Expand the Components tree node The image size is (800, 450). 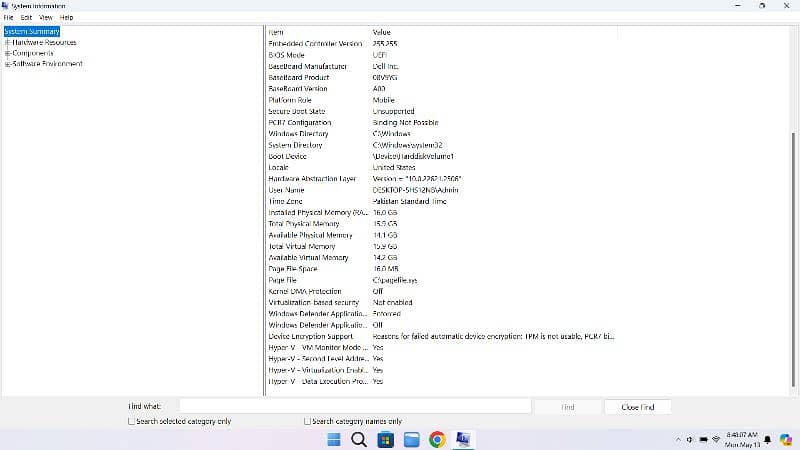[x=7, y=53]
